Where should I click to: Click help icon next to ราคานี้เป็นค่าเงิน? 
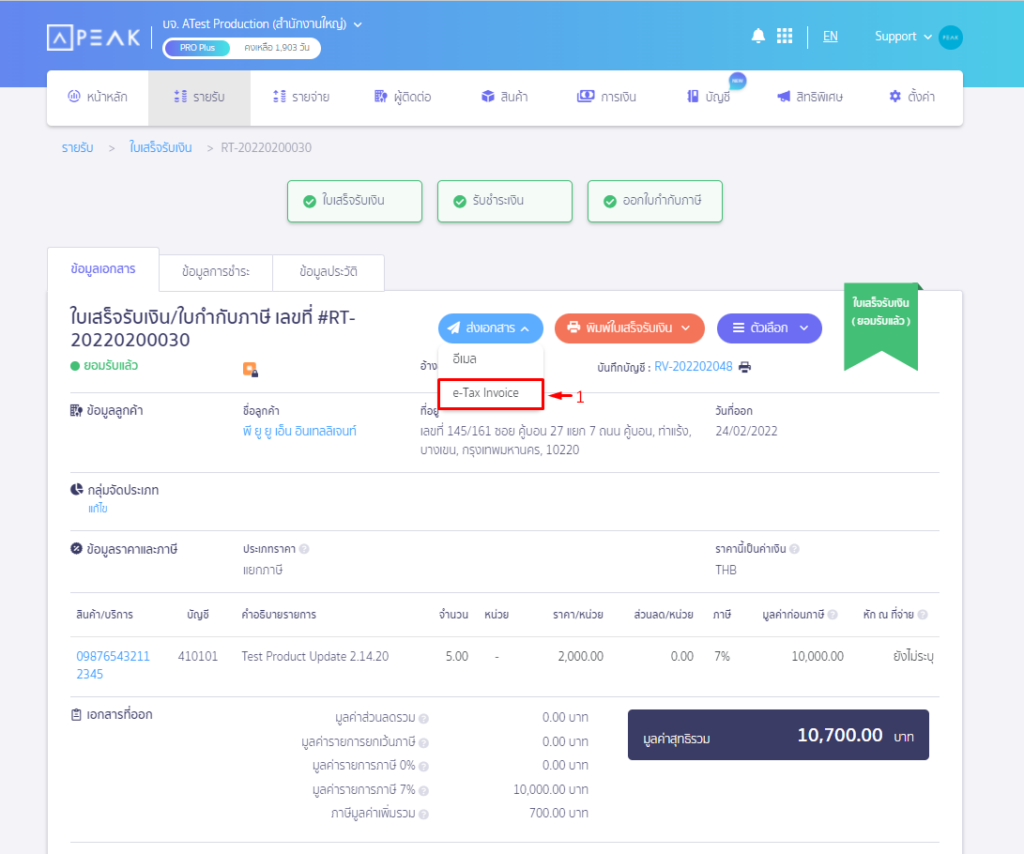tap(794, 550)
